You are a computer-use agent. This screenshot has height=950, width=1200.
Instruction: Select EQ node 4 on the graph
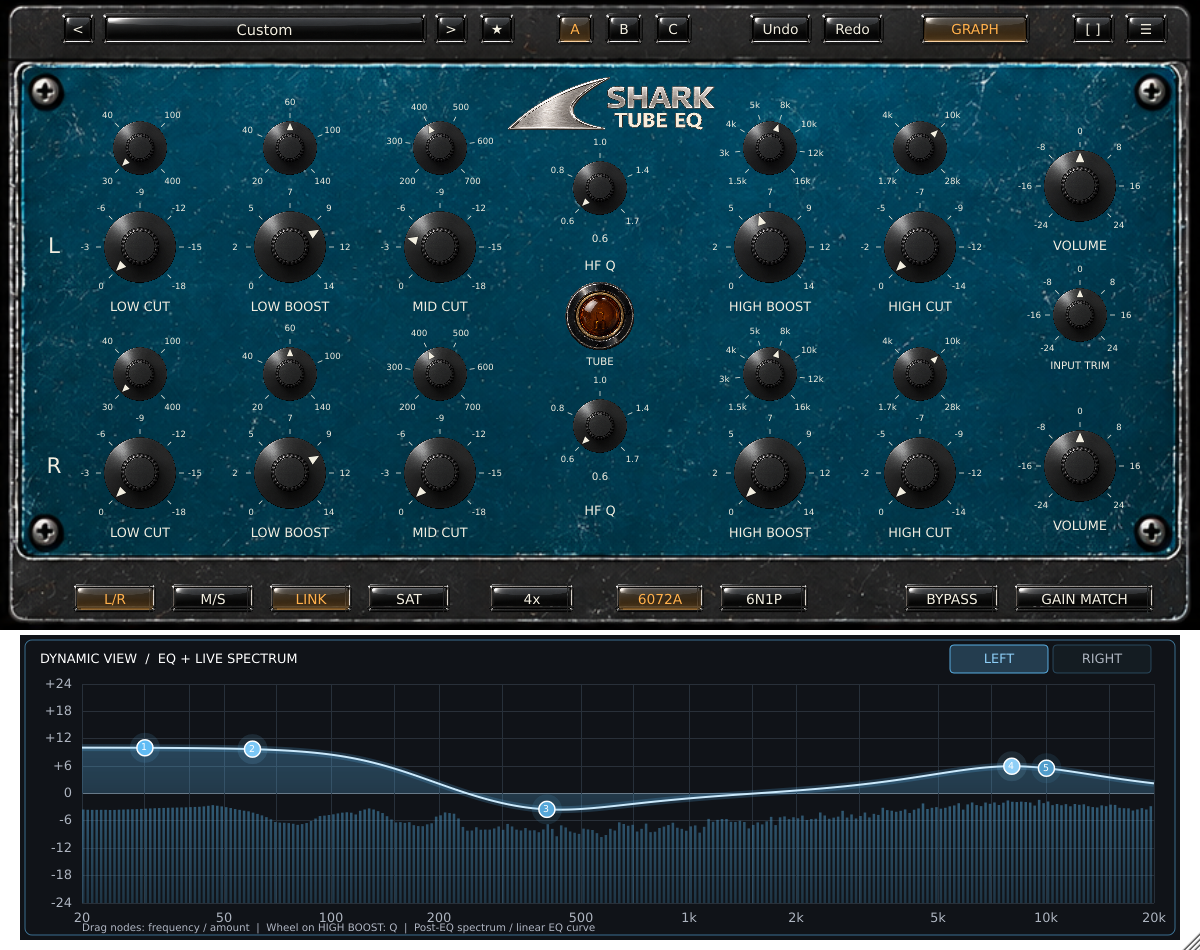[1012, 766]
